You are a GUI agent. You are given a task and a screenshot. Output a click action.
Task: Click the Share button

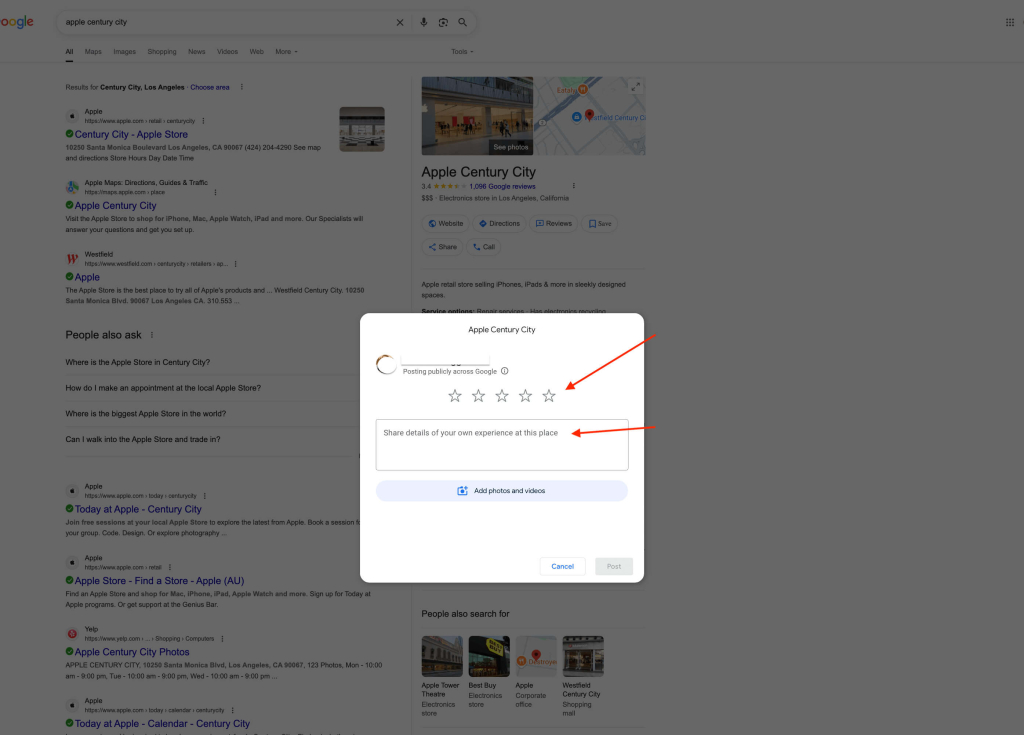[x=442, y=247]
